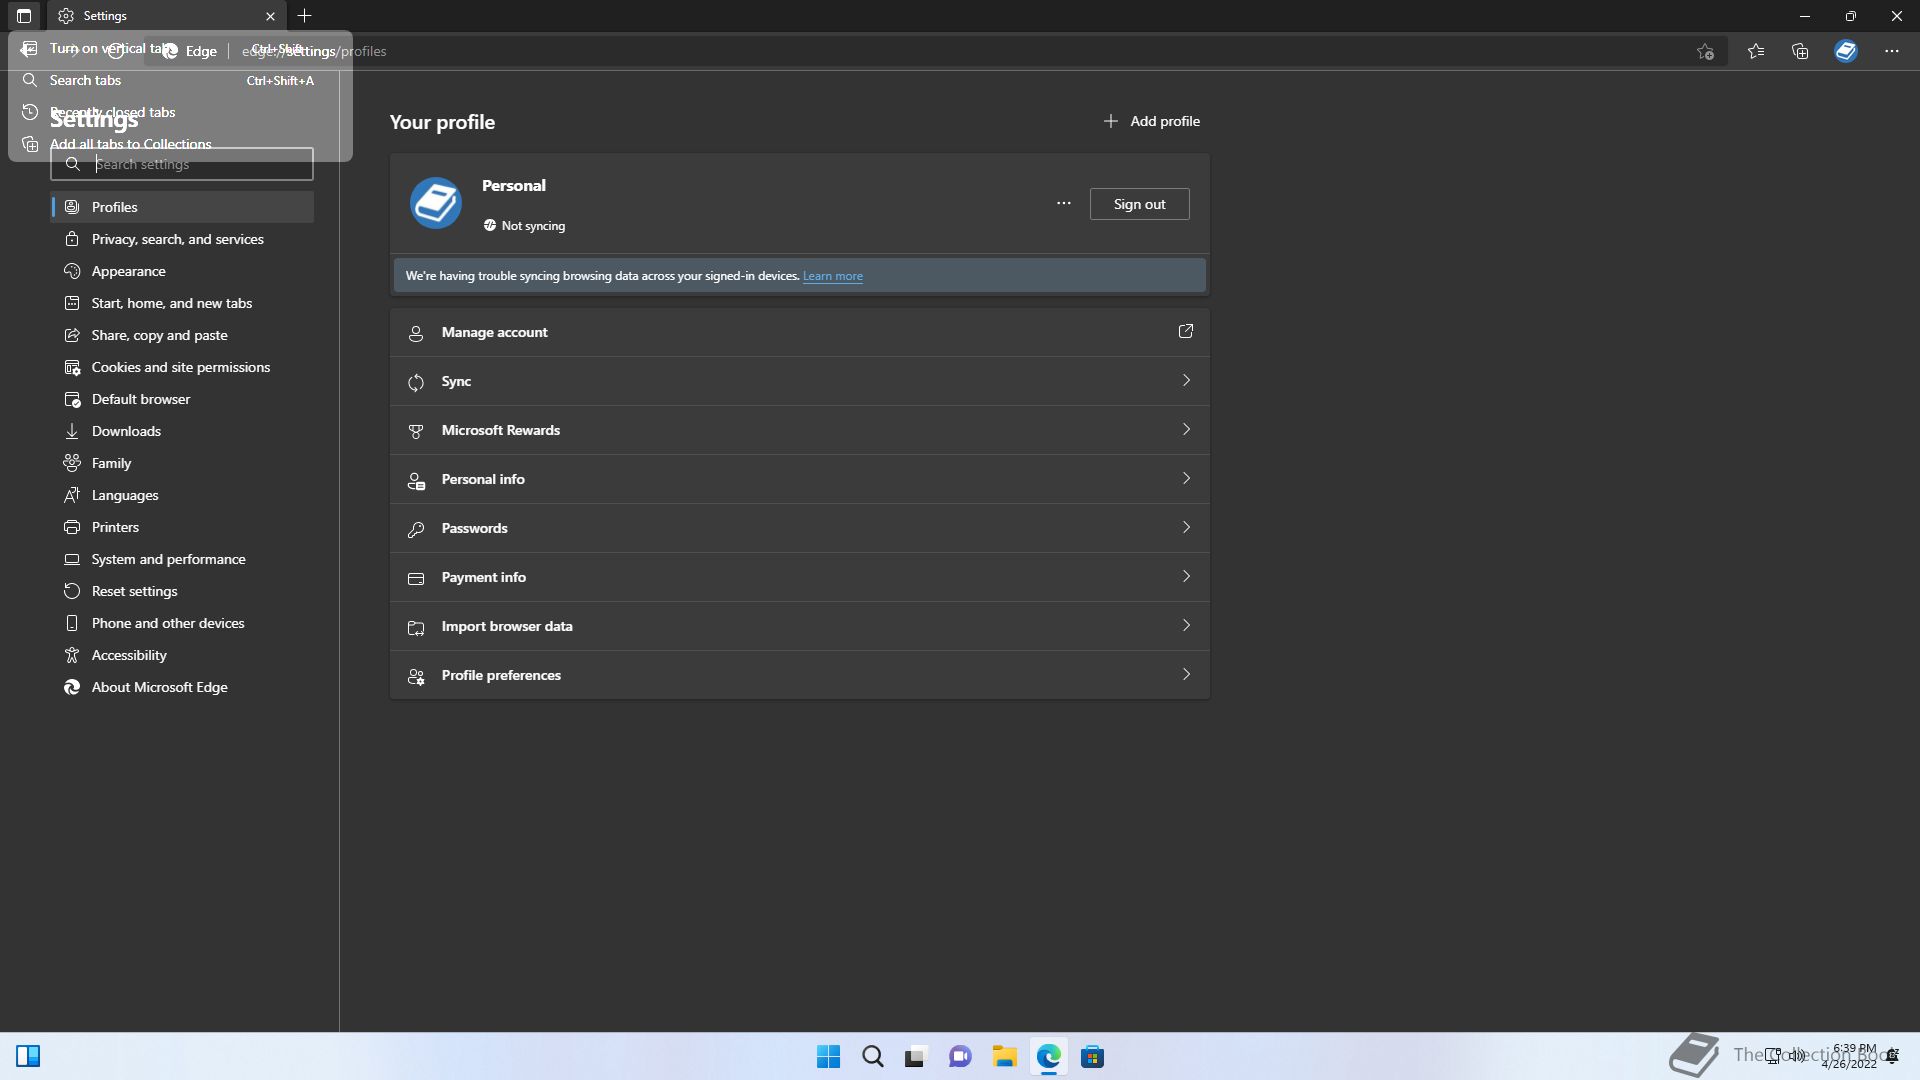Click the Sync circular arrows icon
This screenshot has height=1080, width=1920.
(x=416, y=382)
